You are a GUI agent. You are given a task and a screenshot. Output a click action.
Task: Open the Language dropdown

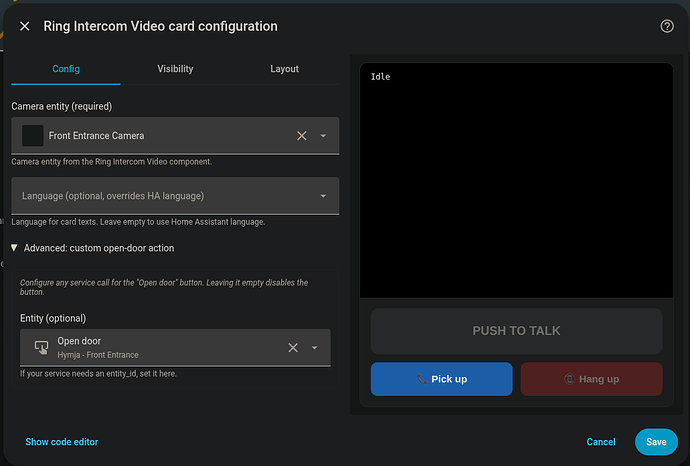(x=175, y=196)
